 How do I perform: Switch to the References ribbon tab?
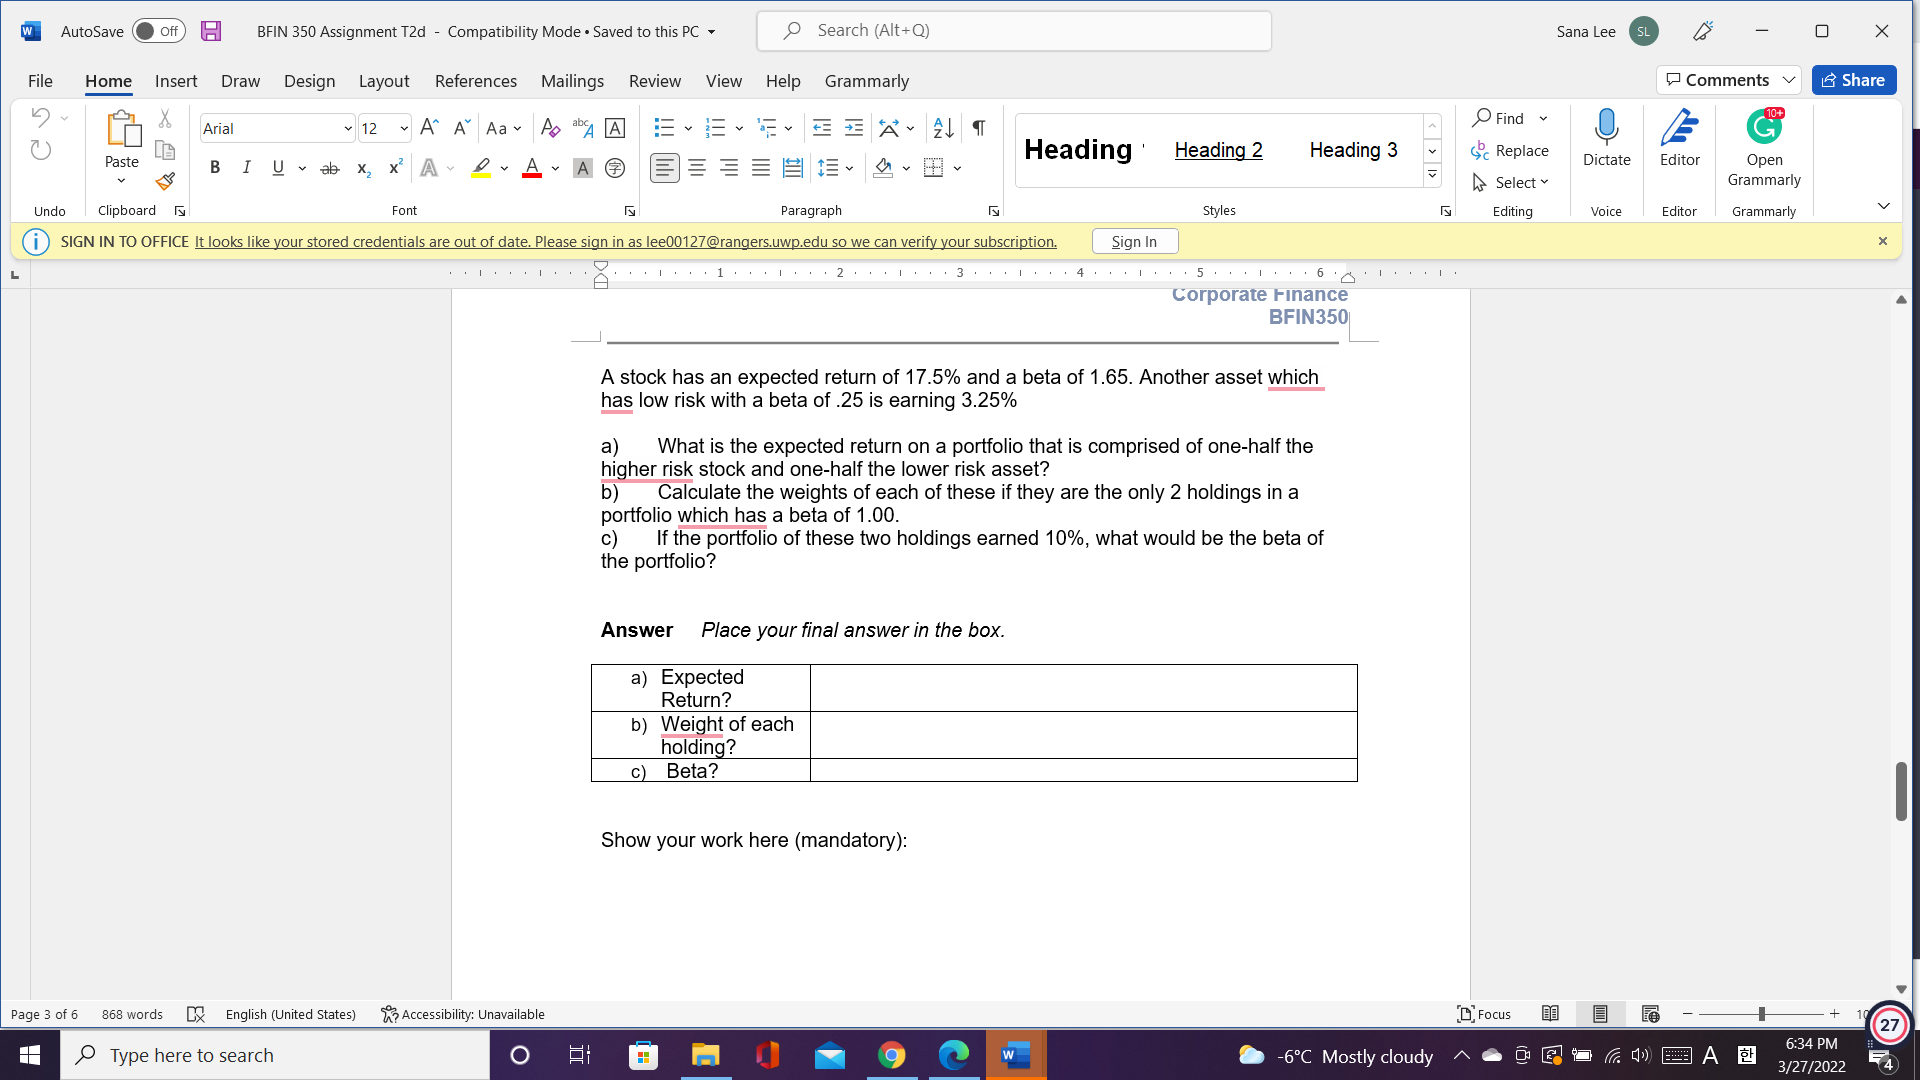coord(476,81)
